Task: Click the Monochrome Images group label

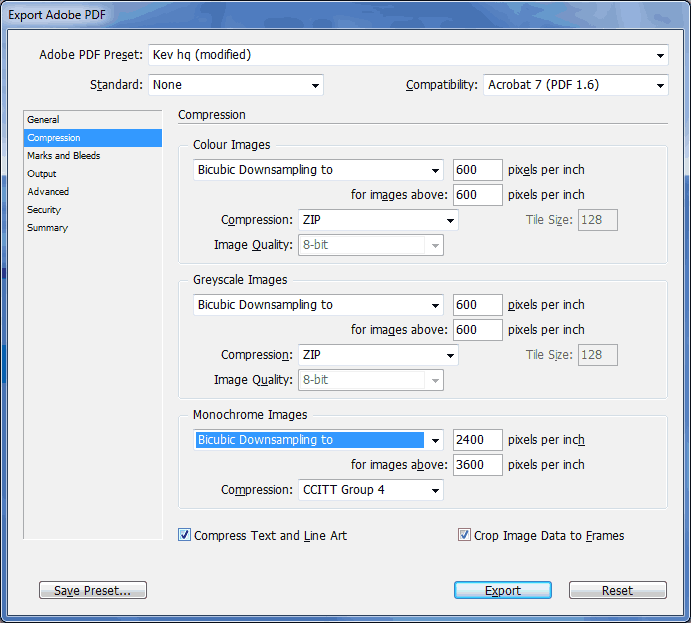Action: tap(250, 415)
